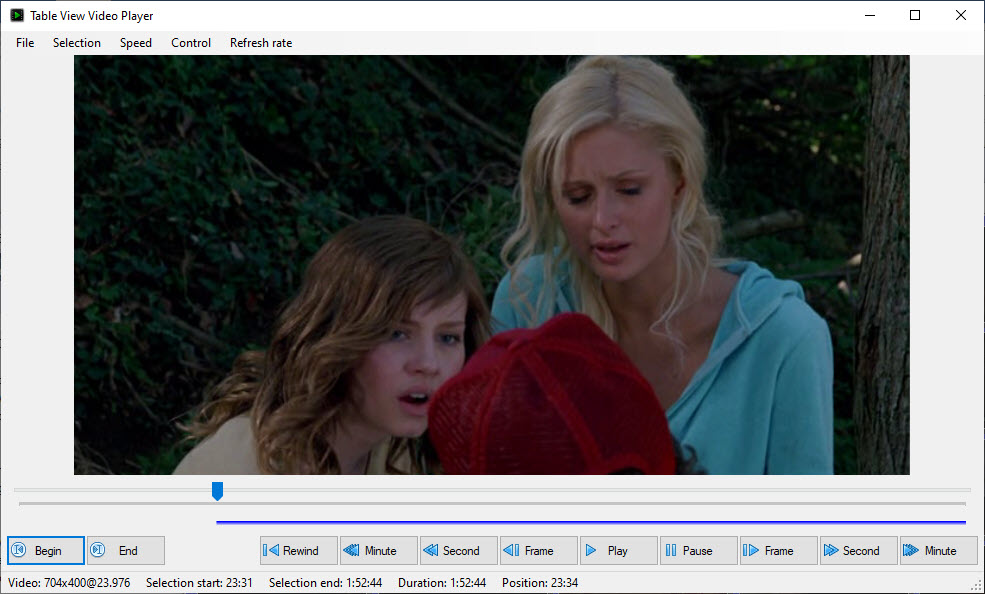Click 'Duration: 1:52:44' status text
This screenshot has width=985, height=594.
(x=442, y=583)
